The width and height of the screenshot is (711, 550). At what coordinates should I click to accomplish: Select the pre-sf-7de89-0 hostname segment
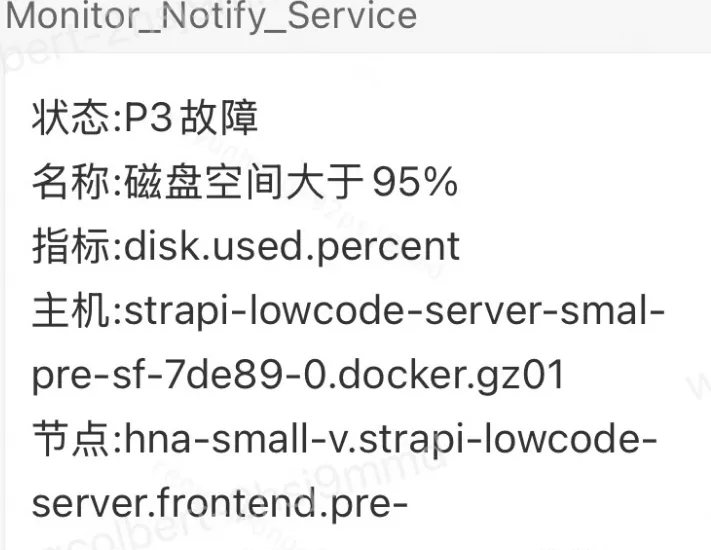(x=190, y=375)
